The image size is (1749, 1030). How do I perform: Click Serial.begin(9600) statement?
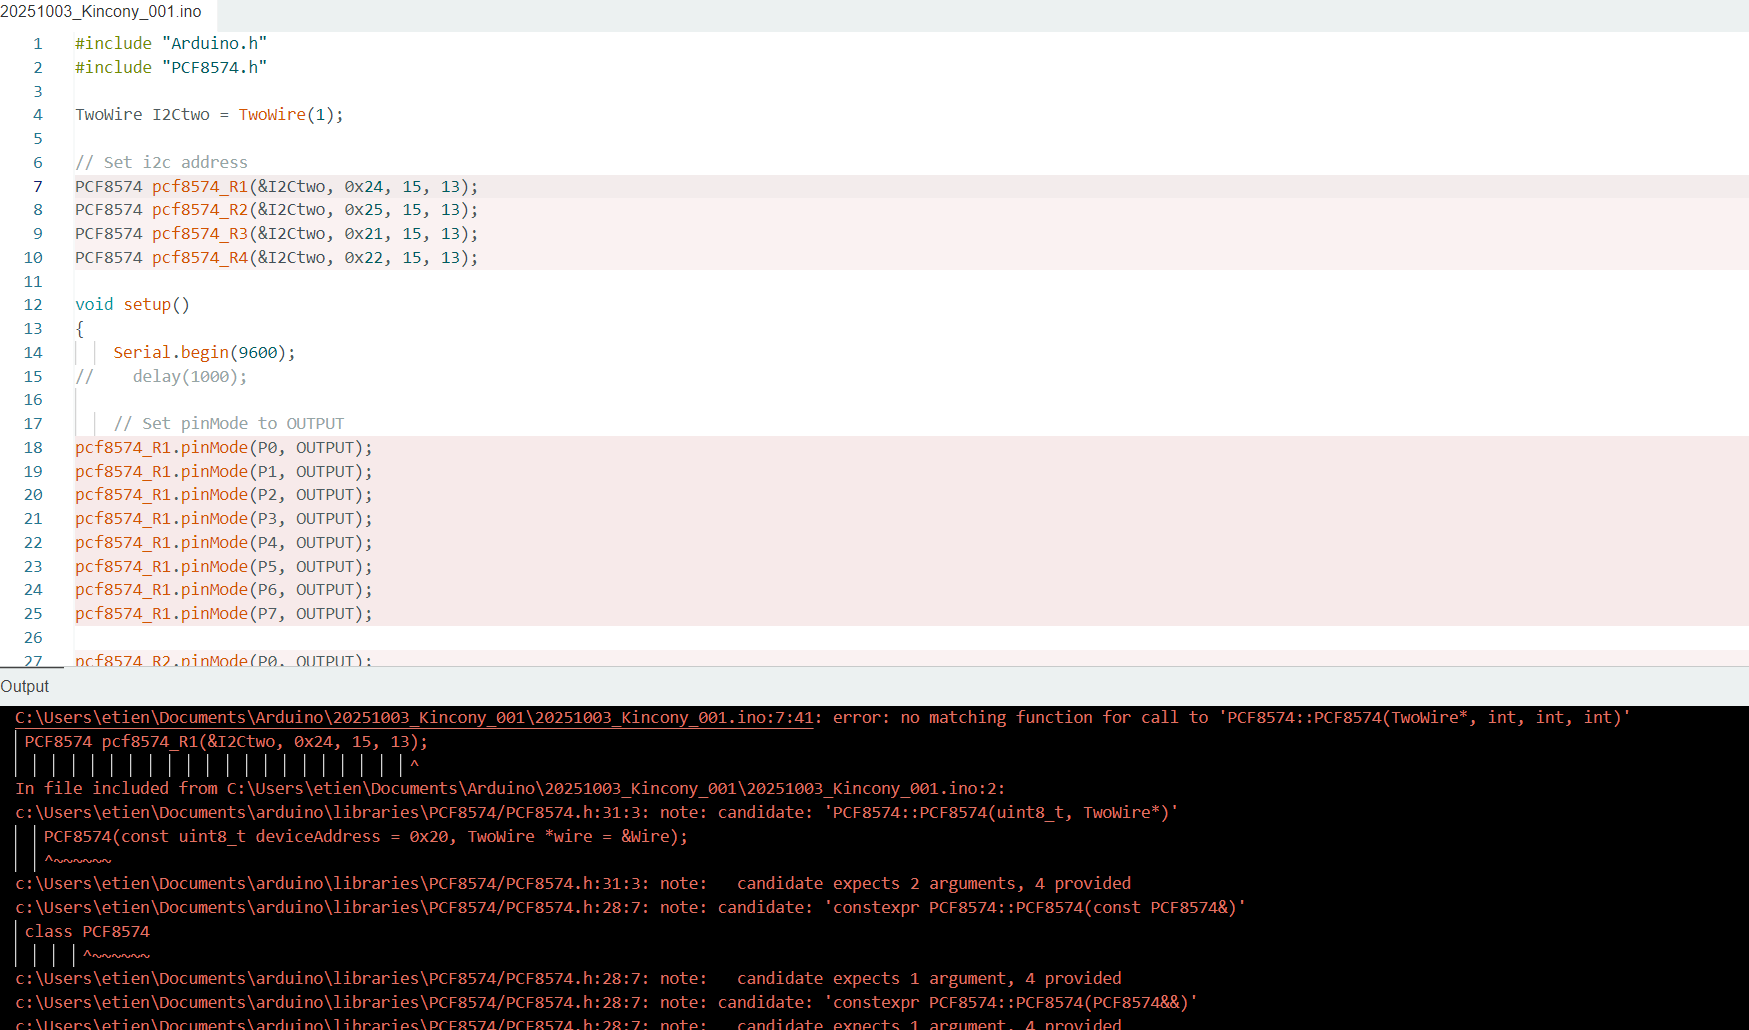tap(204, 353)
